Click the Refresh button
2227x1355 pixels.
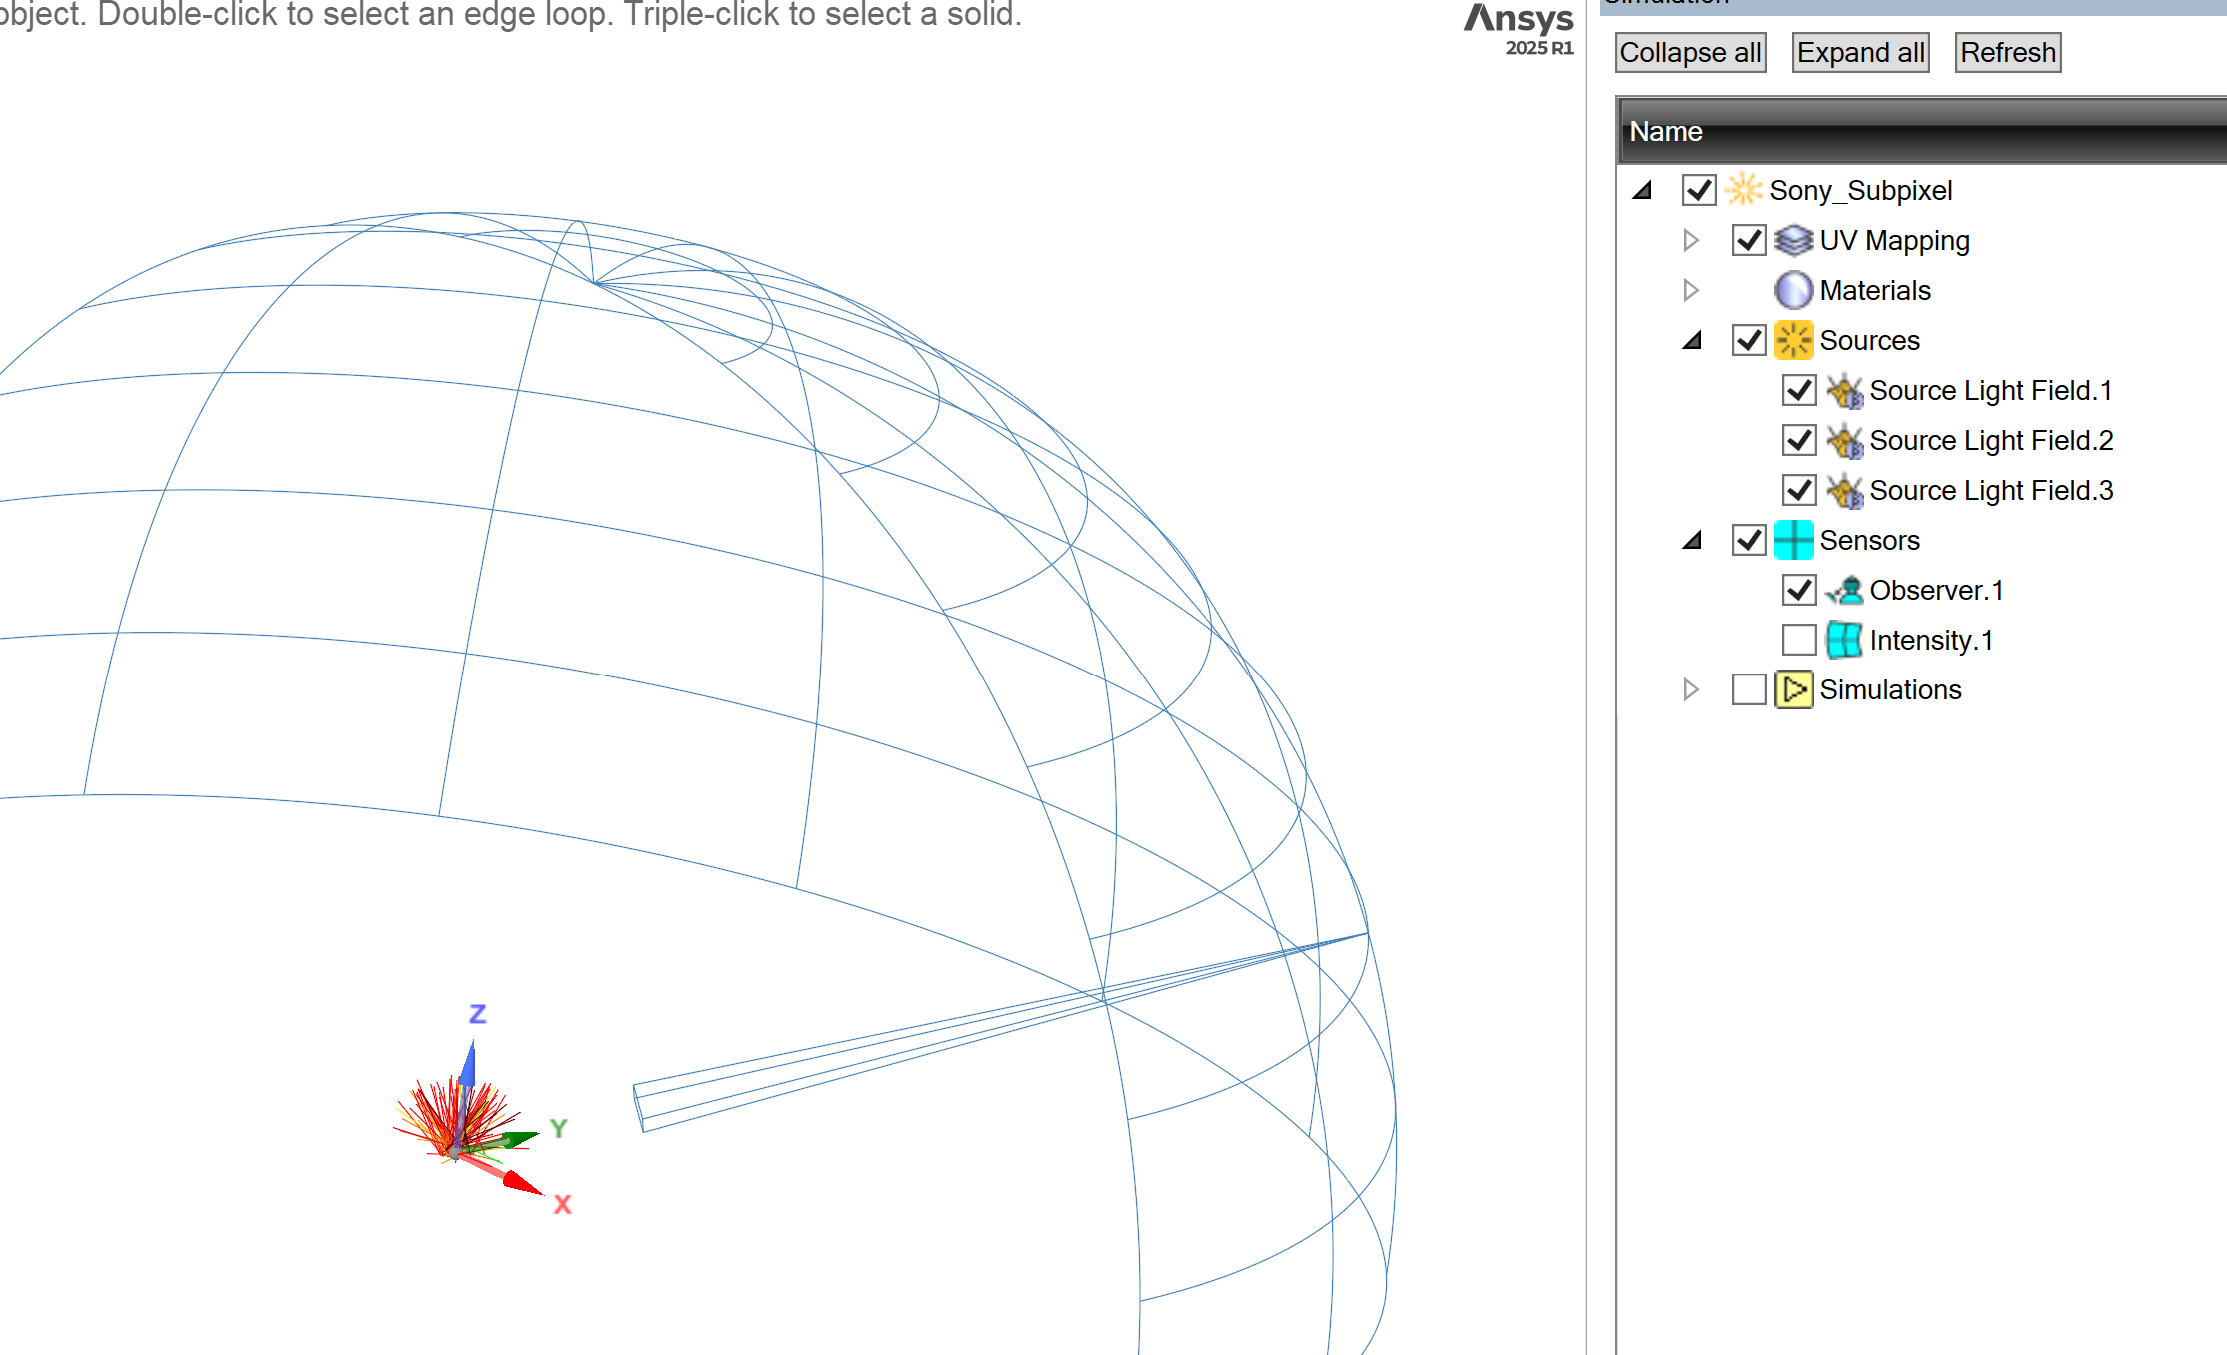click(x=2008, y=53)
